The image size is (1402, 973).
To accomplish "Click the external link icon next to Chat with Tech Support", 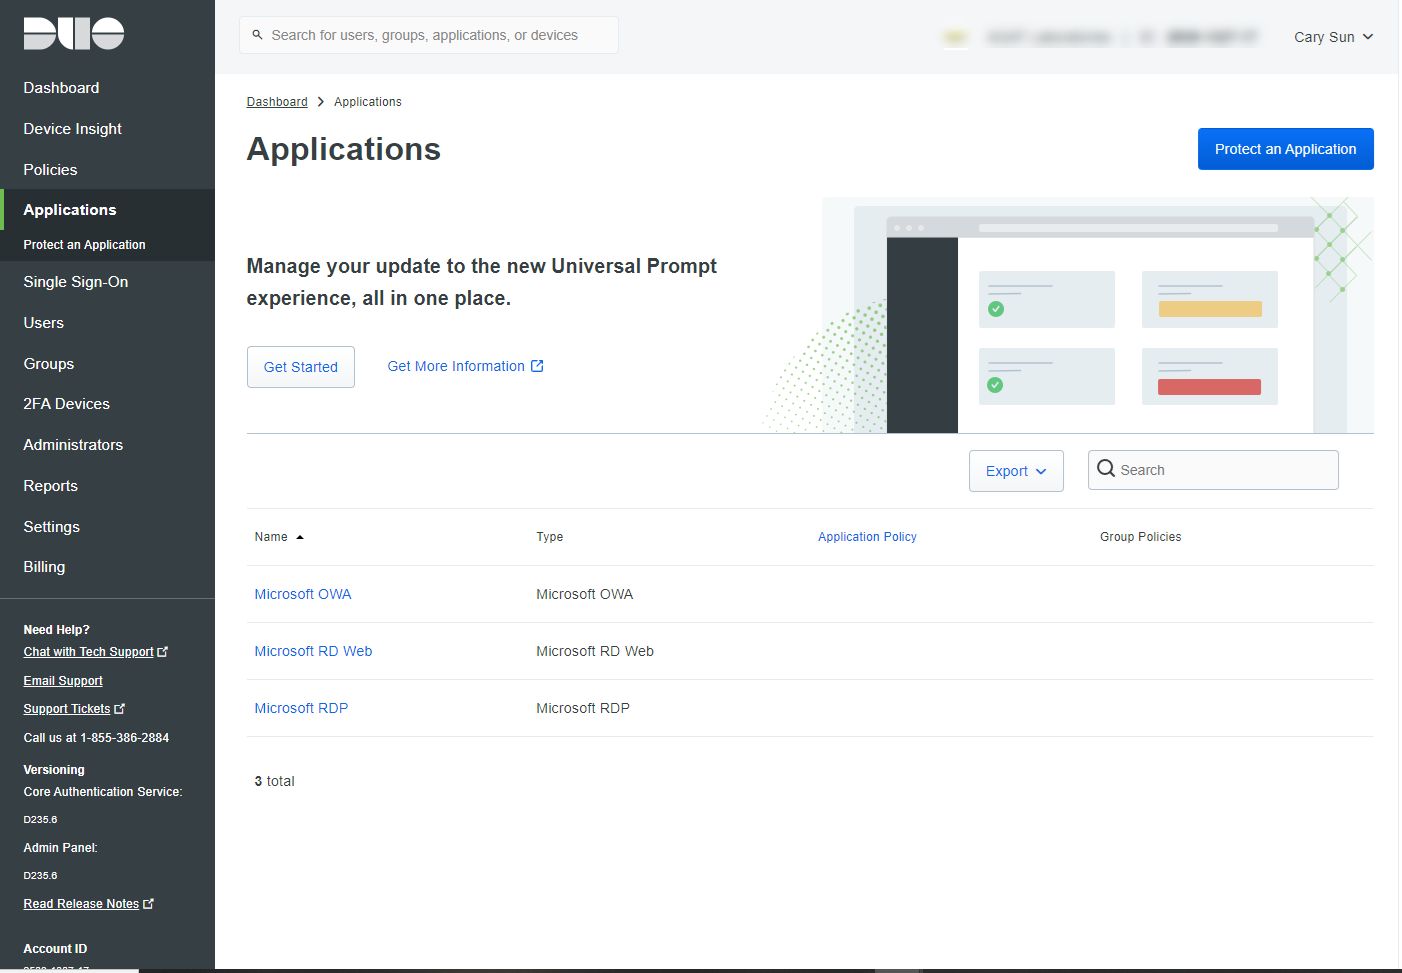I will point(163,651).
